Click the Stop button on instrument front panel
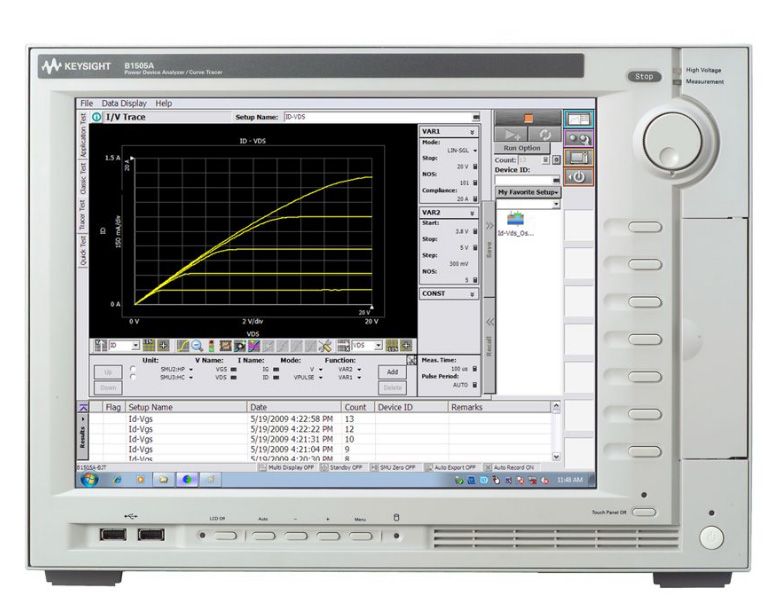The width and height of the screenshot is (771, 613). 644,77
